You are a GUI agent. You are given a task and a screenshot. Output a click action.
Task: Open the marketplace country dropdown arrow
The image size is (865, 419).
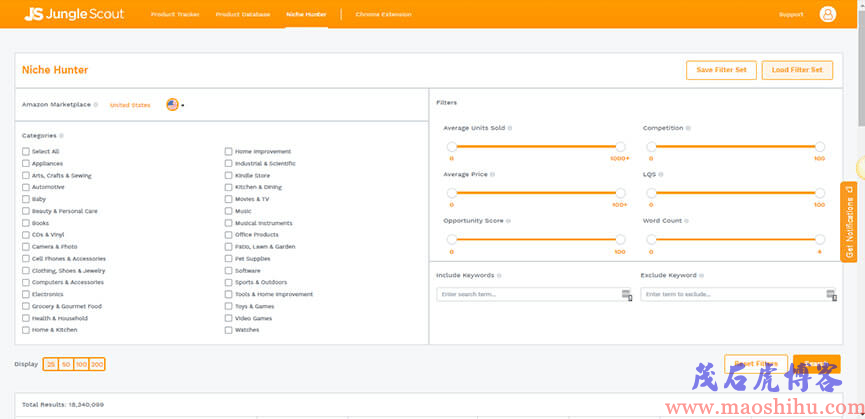tap(183, 105)
